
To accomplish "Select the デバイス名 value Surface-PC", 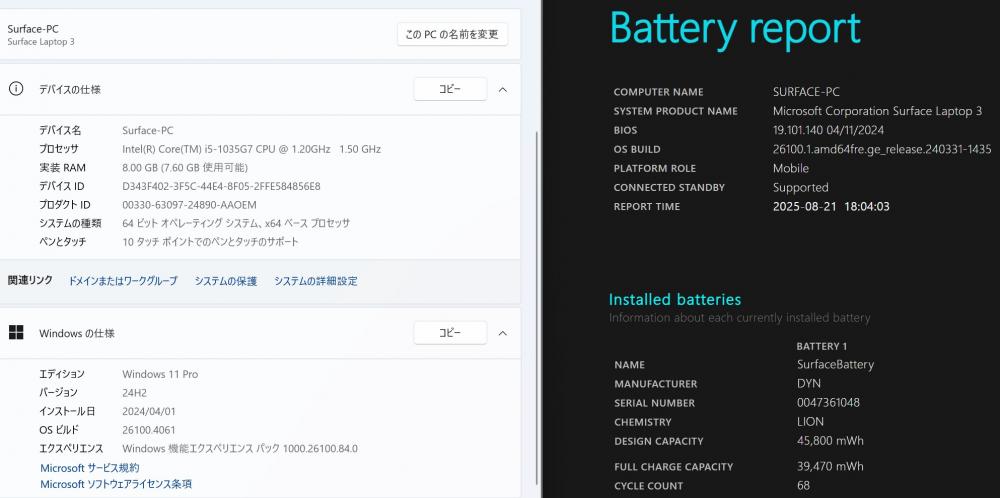I will (x=147, y=130).
